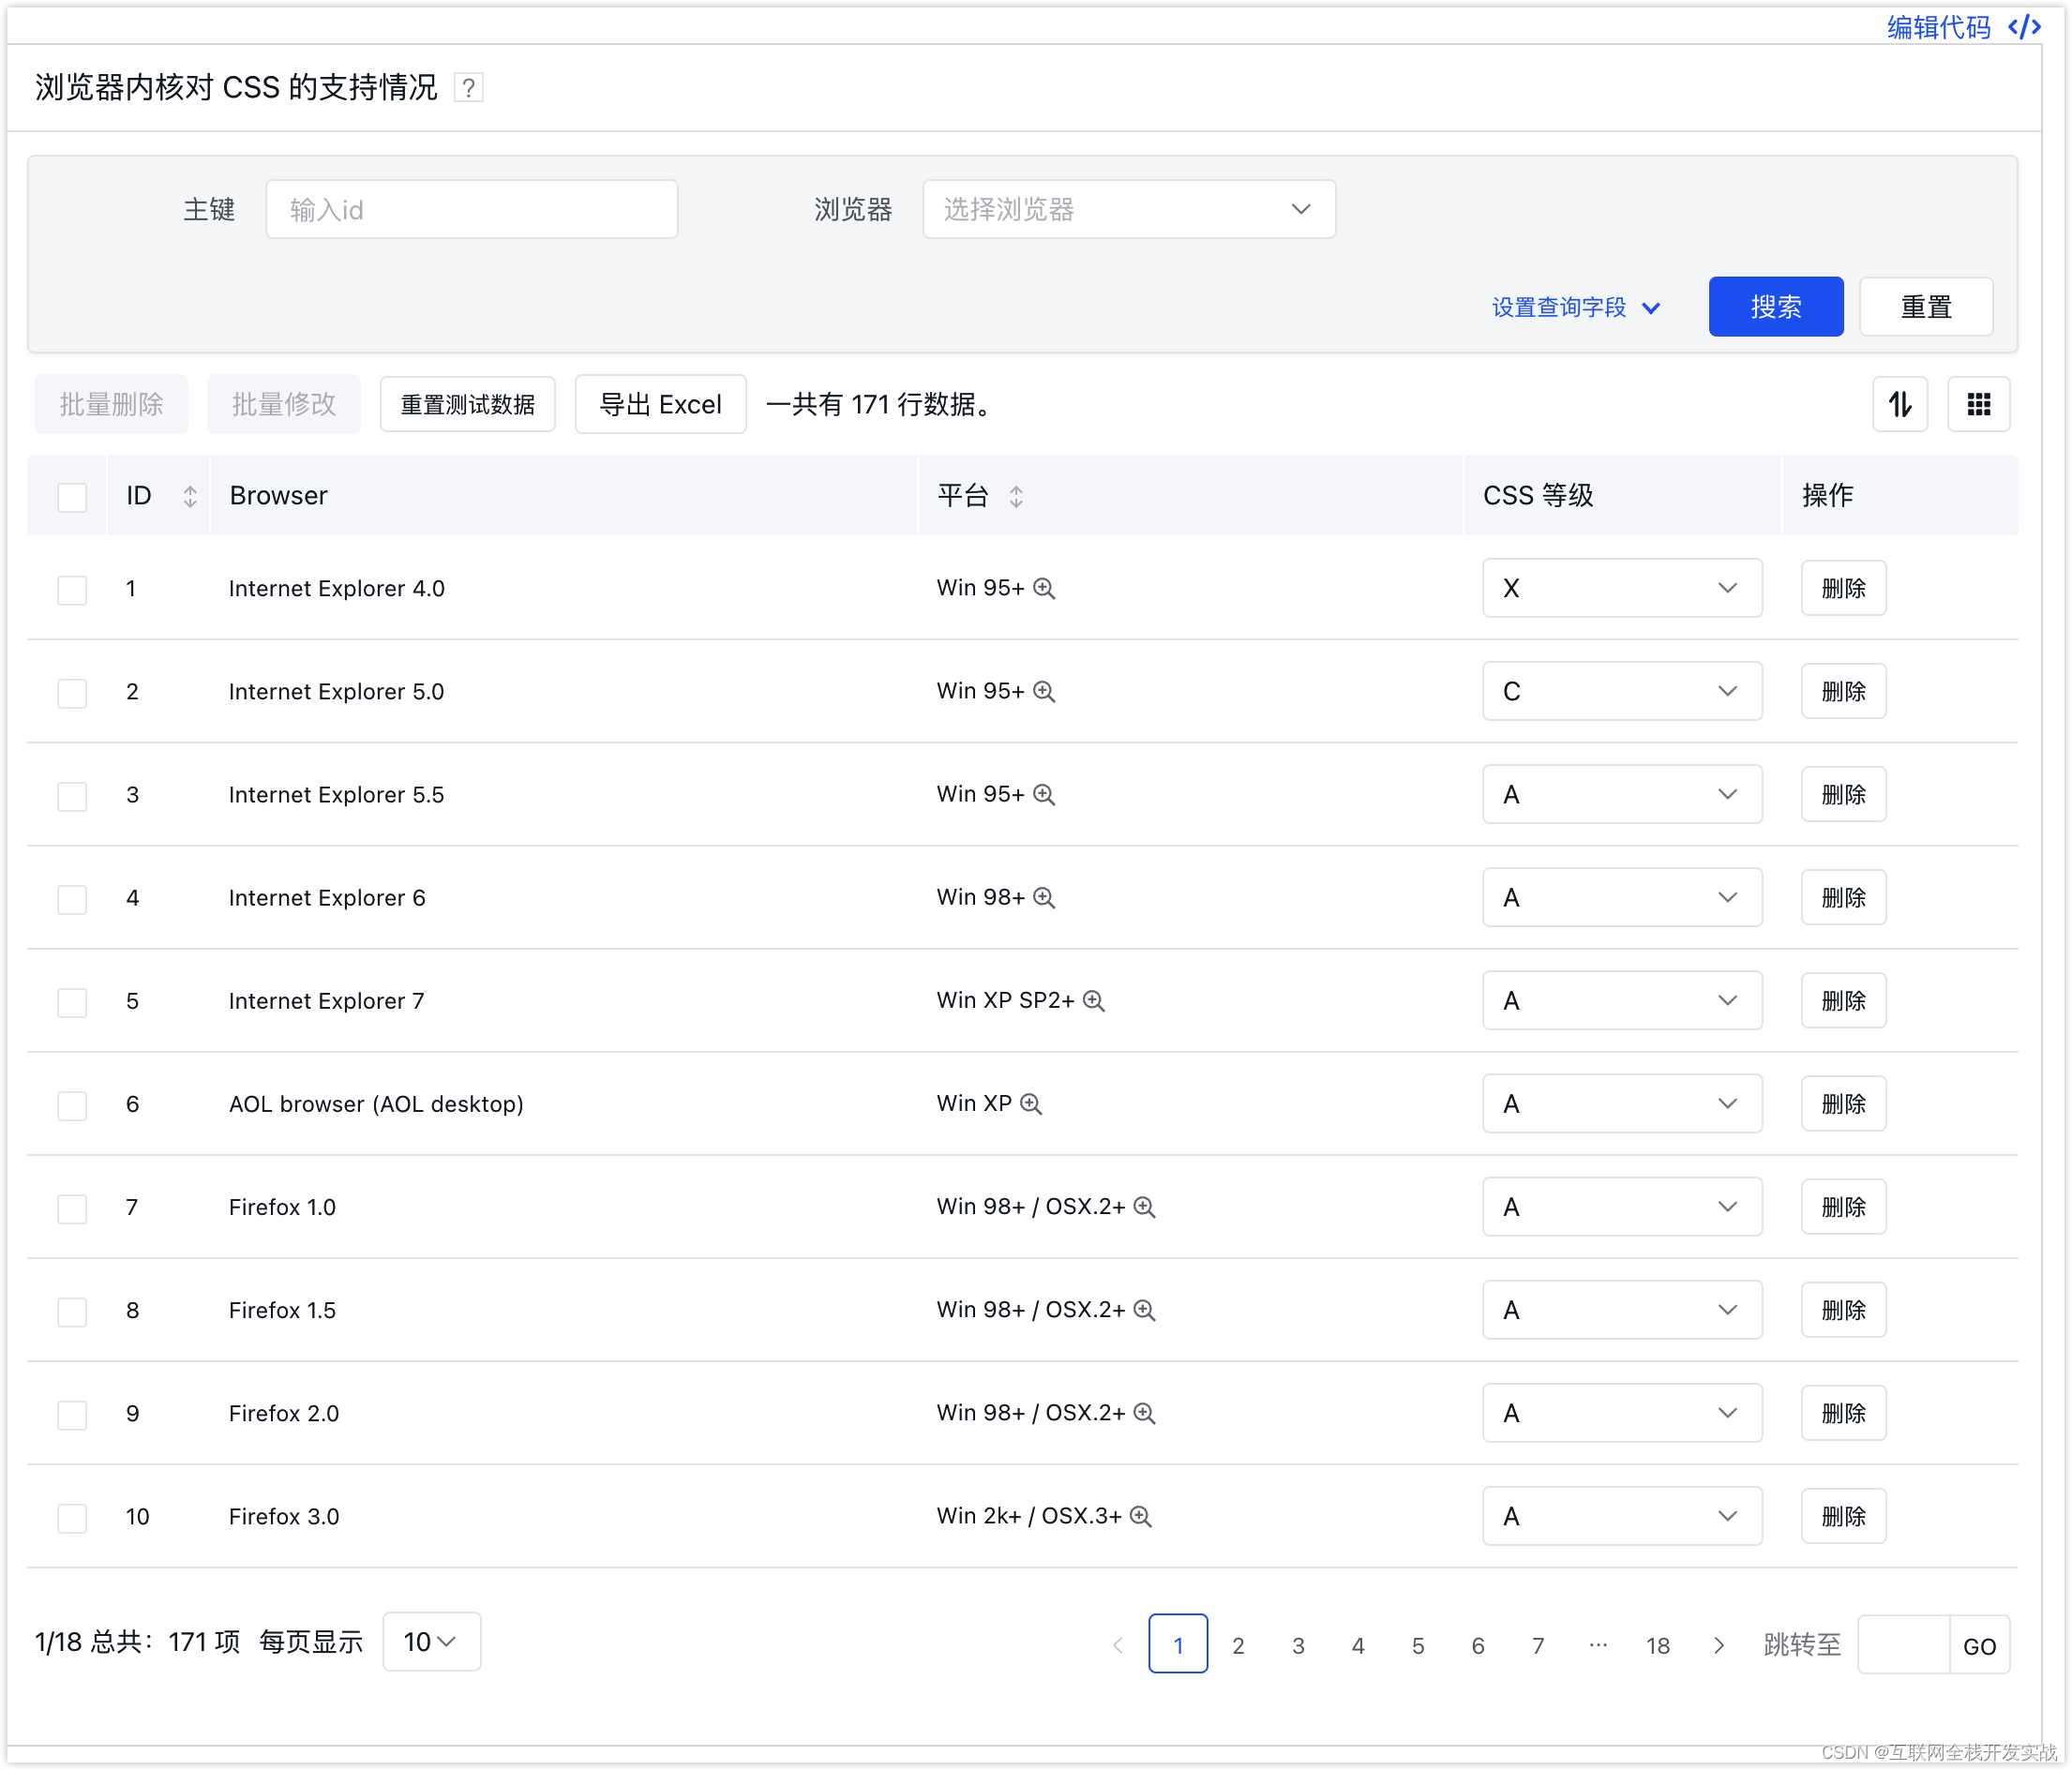Go to last page 18
The image size is (2072, 1770).
coord(1658,1645)
